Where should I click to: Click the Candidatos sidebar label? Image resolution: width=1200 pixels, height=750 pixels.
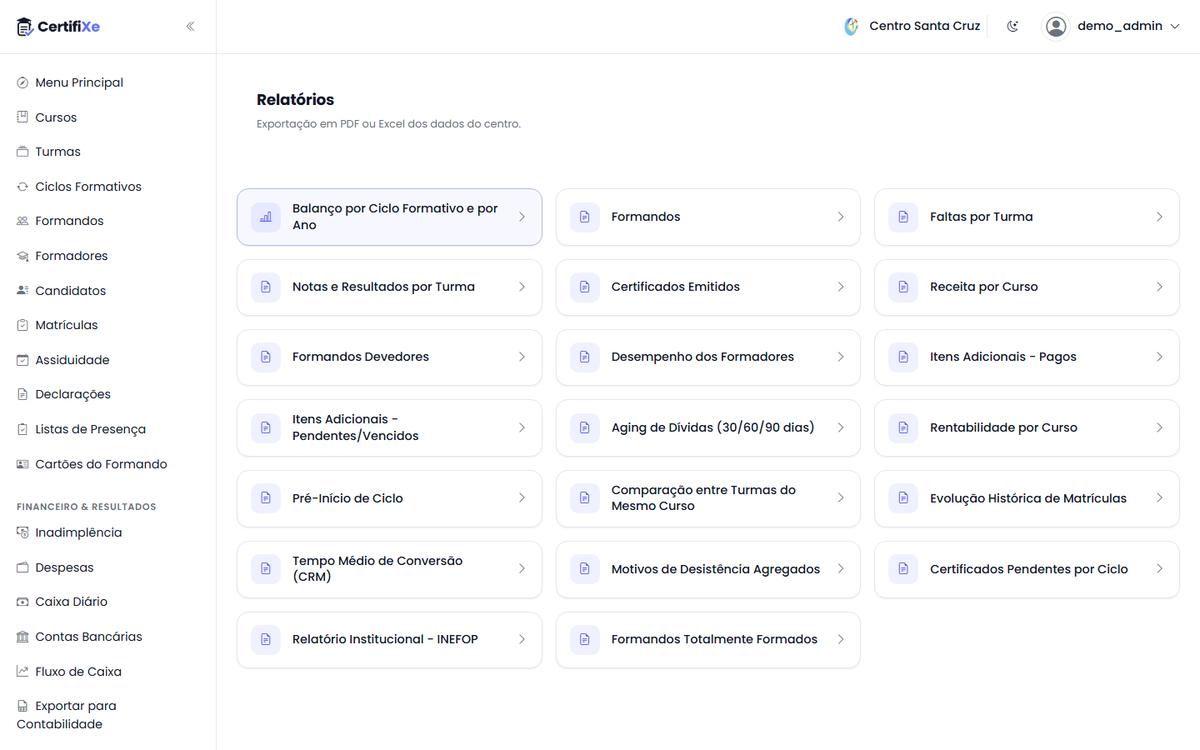pyautogui.click(x=70, y=291)
